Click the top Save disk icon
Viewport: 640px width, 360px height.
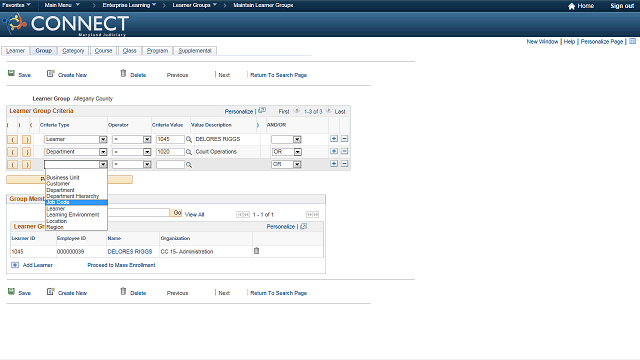click(11, 73)
